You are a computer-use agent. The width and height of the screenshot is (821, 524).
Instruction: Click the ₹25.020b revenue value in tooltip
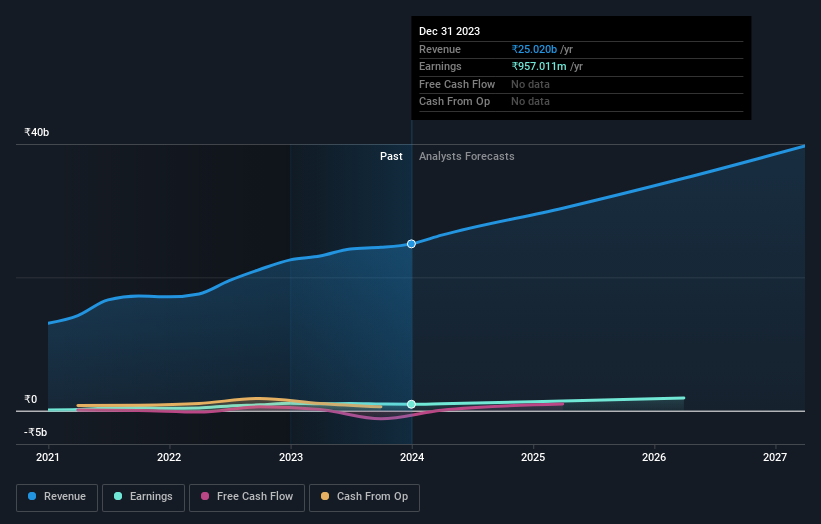534,49
